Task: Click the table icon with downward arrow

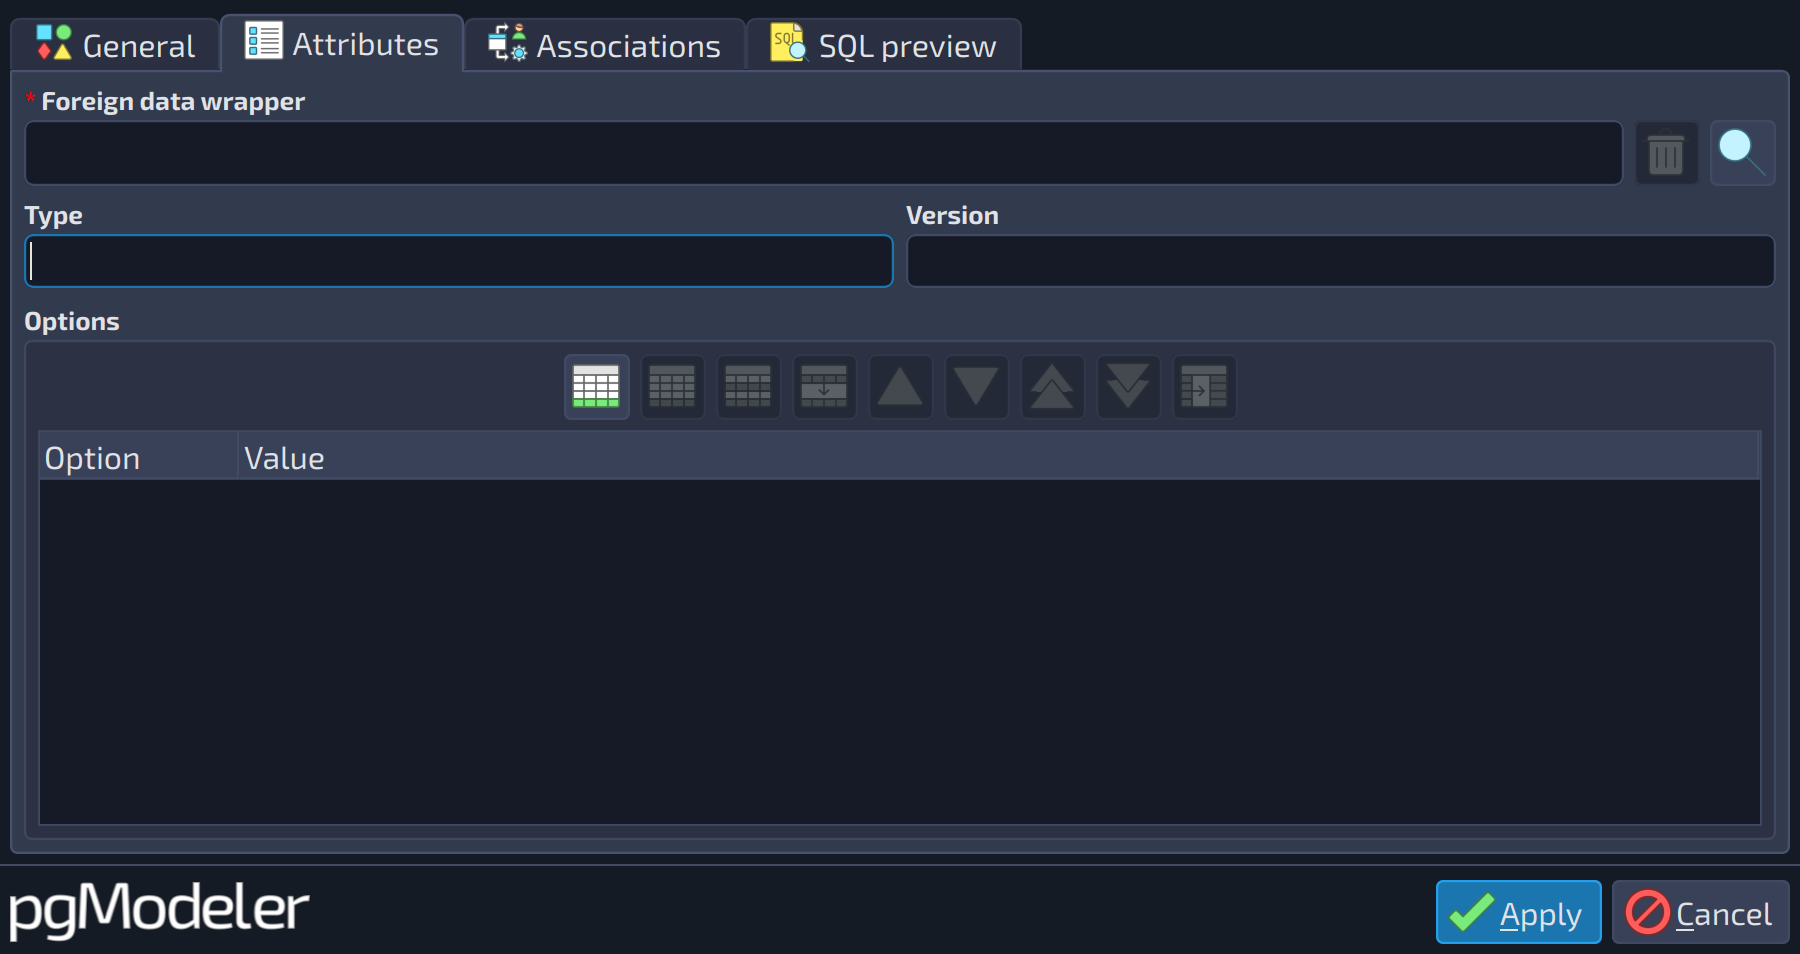Action: [824, 387]
